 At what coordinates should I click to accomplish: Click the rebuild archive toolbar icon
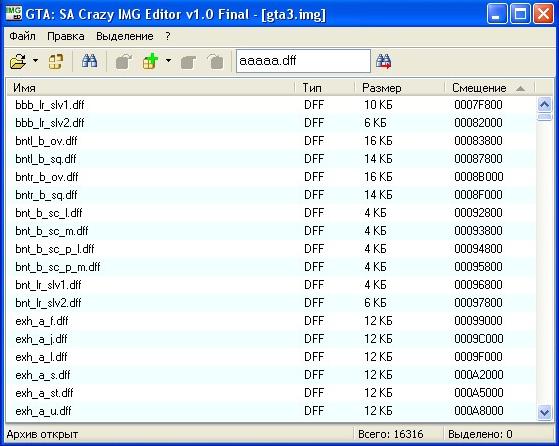tap(56, 61)
